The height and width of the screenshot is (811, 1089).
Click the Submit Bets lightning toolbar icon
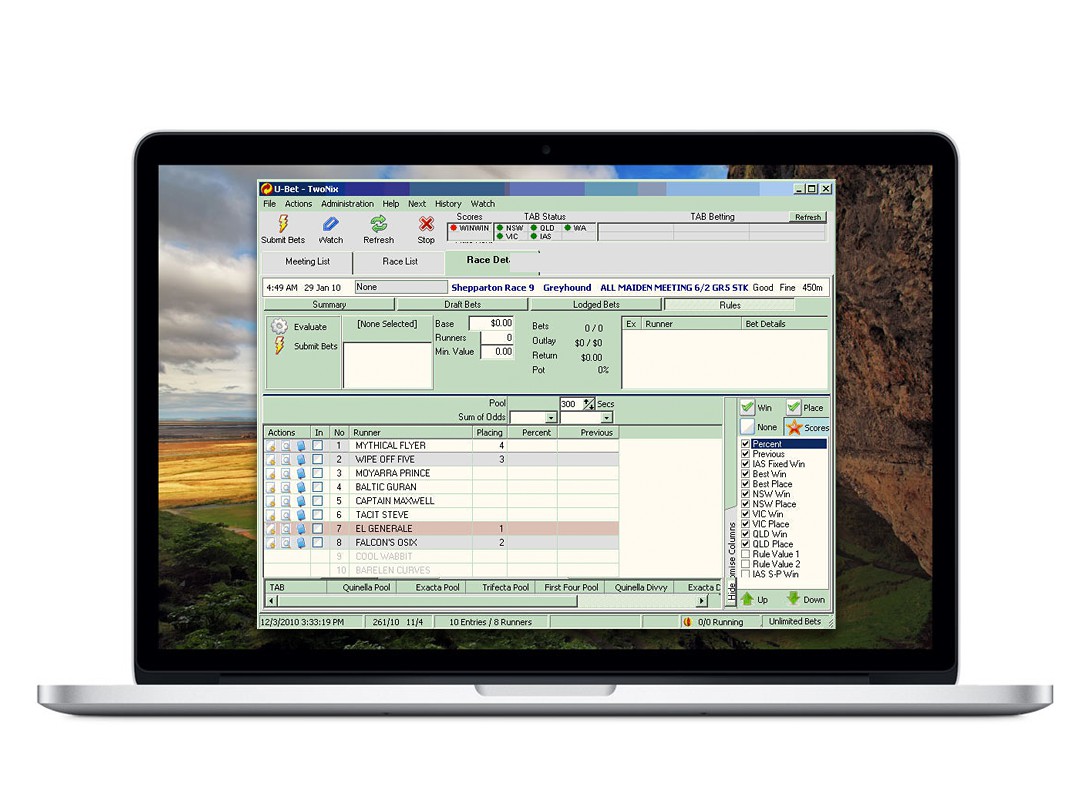[283, 224]
